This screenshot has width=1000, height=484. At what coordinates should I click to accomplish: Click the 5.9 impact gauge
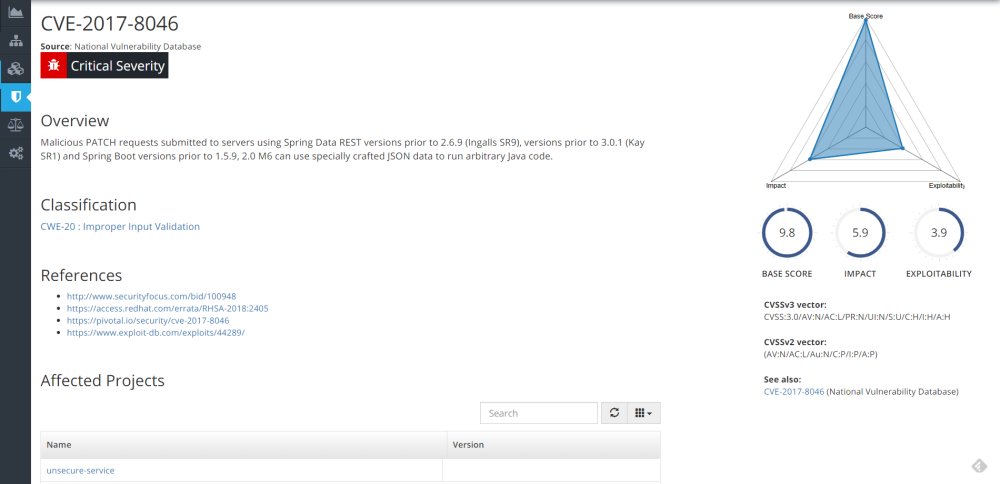click(860, 233)
